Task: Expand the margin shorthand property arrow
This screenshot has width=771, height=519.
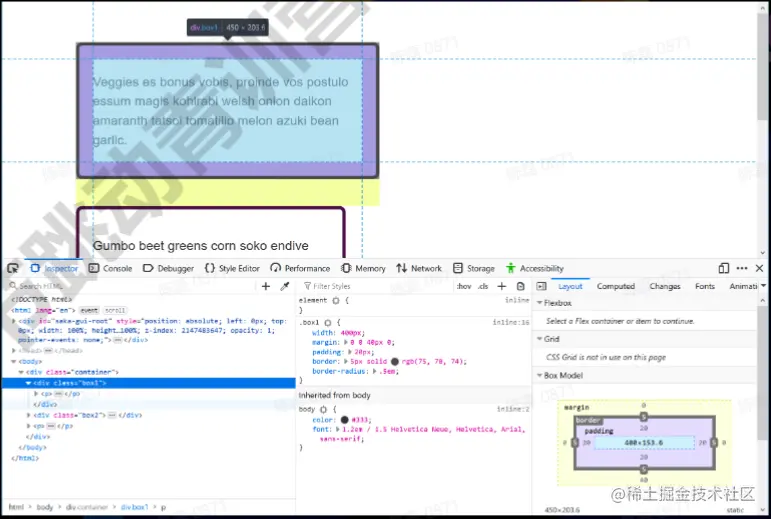Action: click(346, 343)
